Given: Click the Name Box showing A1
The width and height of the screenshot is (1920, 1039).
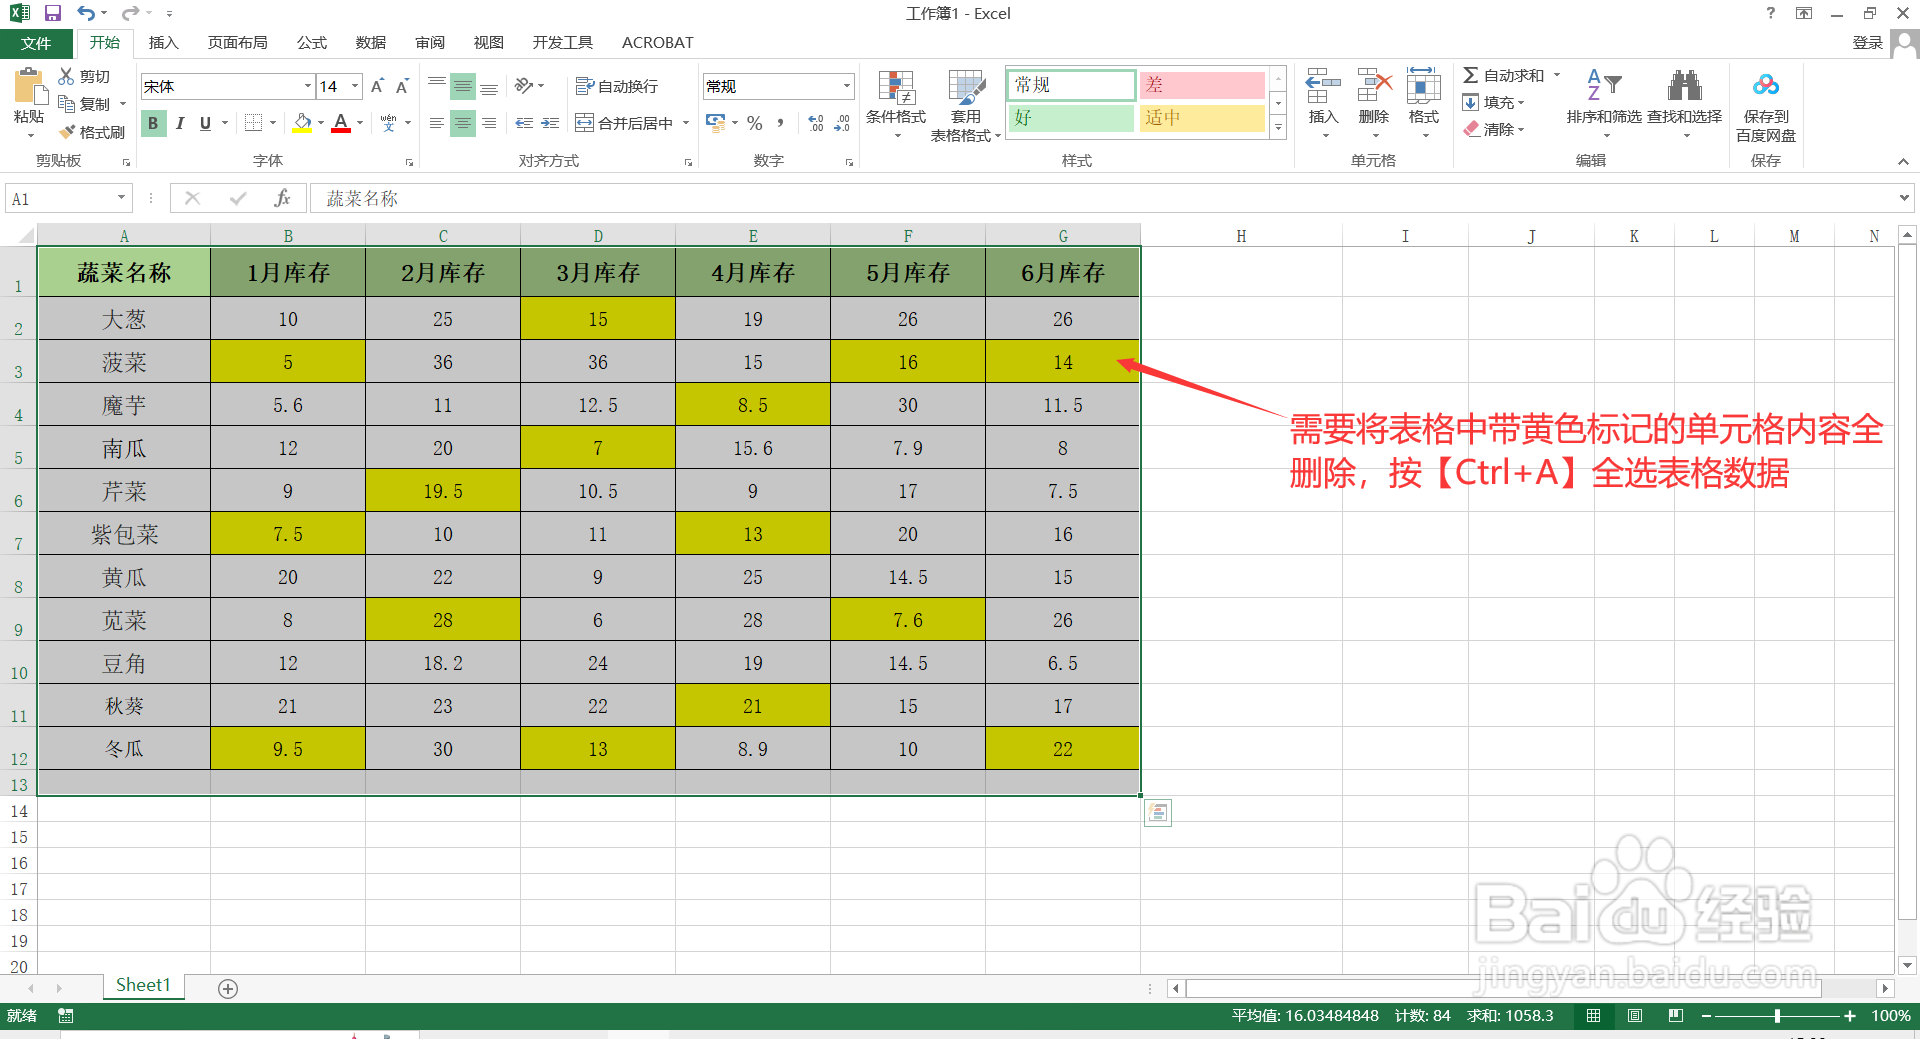Looking at the screenshot, I should (x=60, y=198).
